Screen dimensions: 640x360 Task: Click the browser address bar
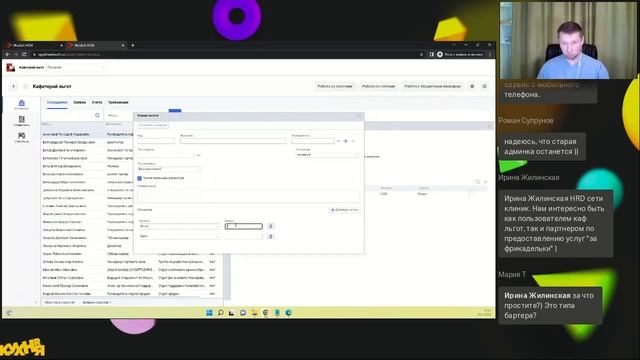224,54
